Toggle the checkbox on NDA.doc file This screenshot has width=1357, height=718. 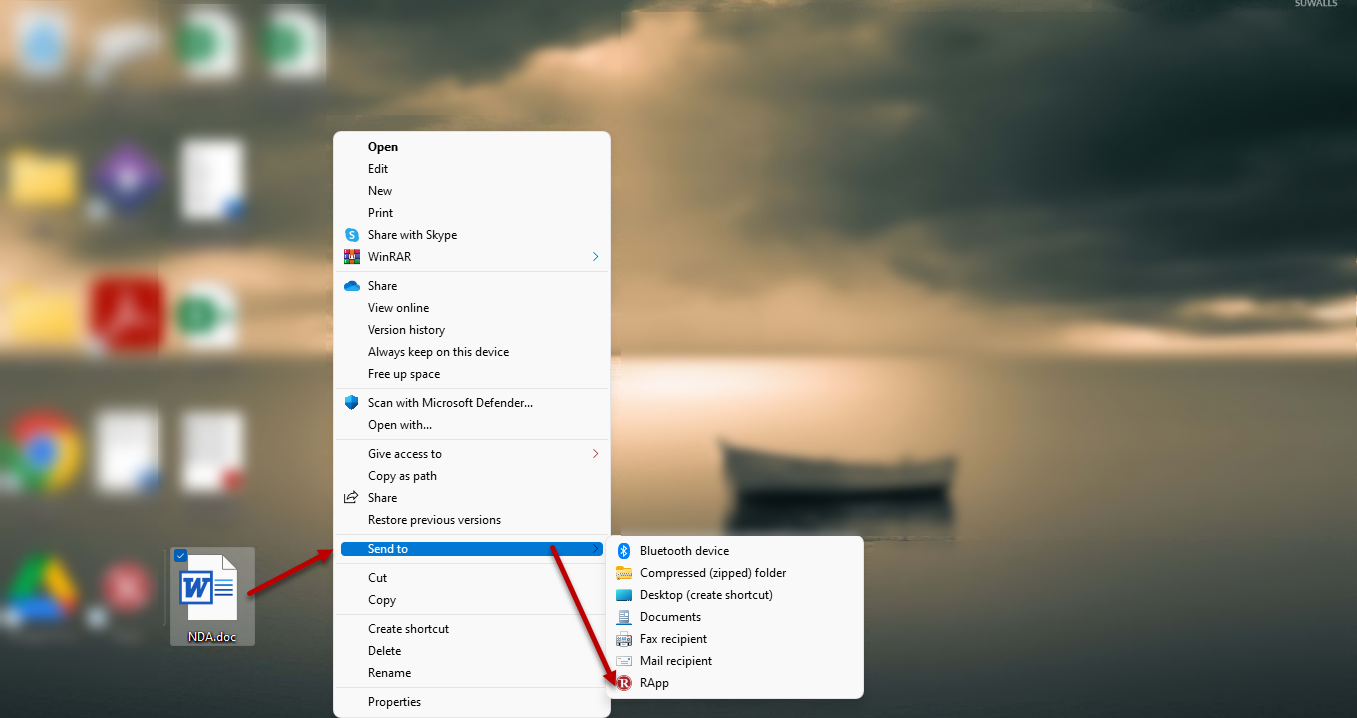pyautogui.click(x=180, y=556)
